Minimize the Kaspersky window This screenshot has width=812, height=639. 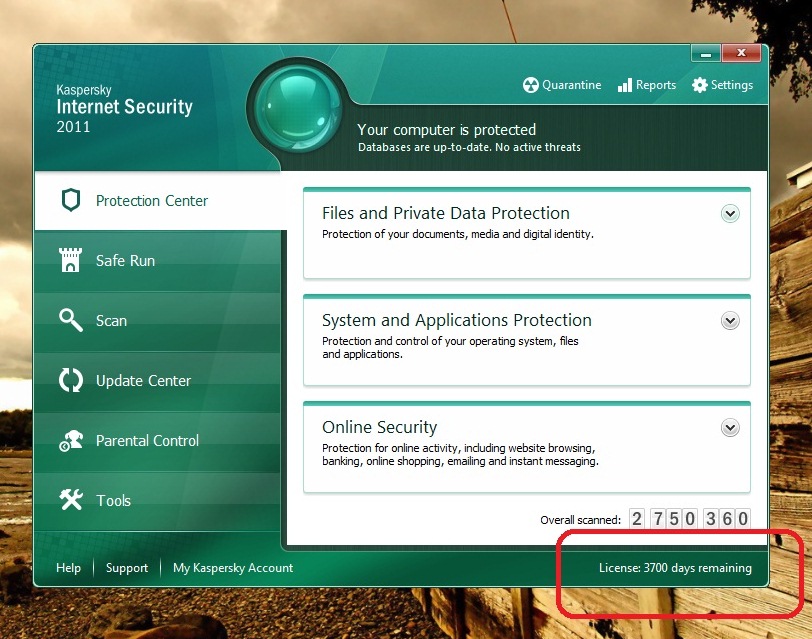(705, 53)
